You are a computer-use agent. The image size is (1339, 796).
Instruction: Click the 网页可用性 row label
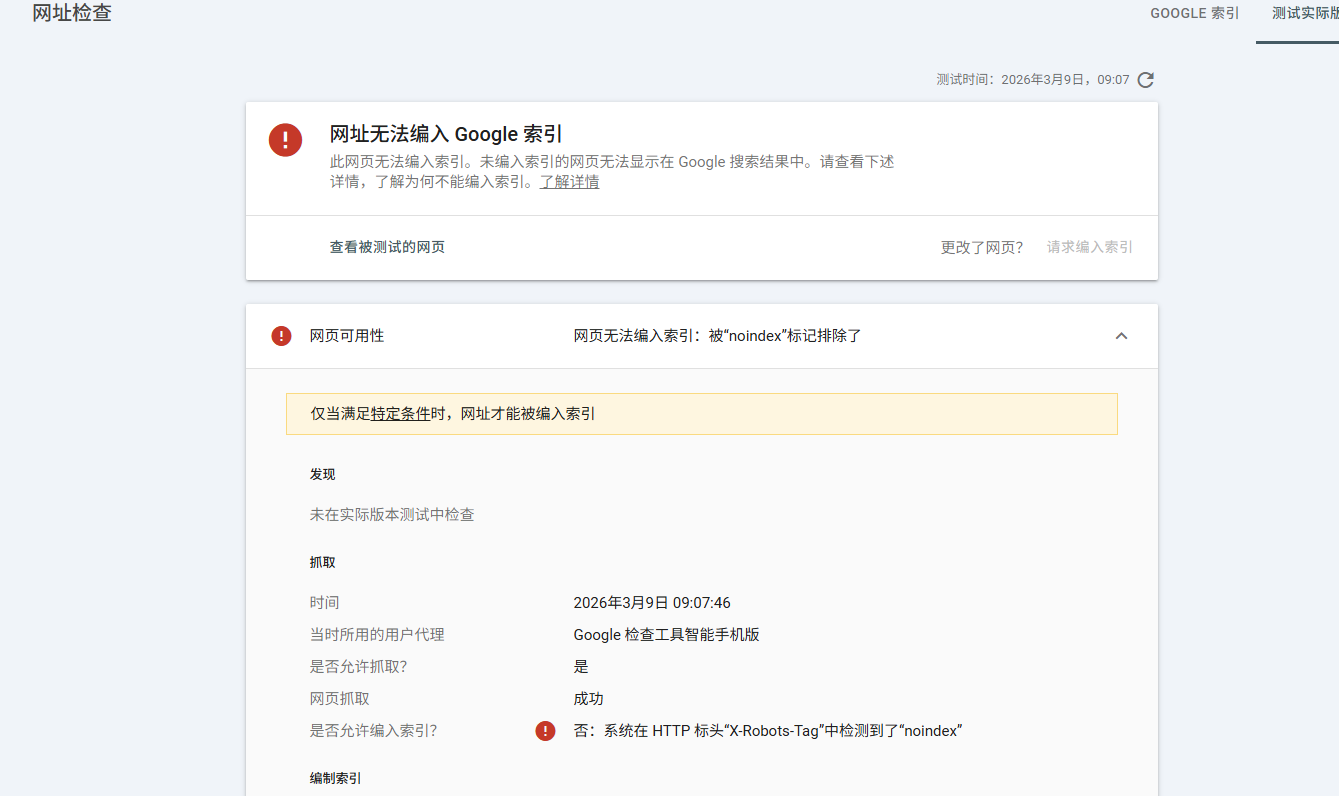347,336
